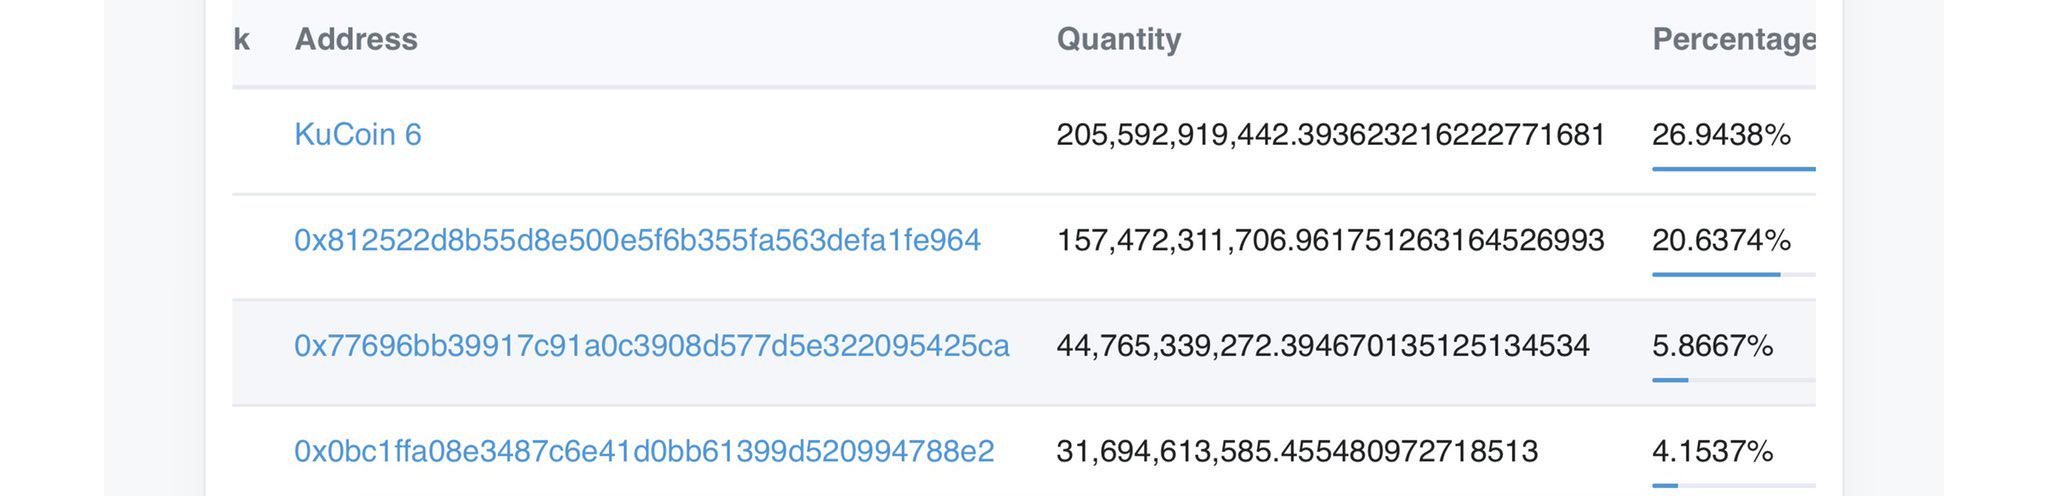Select the quantity 205,592,919,442.39 for KuCoin 6
This screenshot has width=2048, height=496.
[x=1331, y=134]
